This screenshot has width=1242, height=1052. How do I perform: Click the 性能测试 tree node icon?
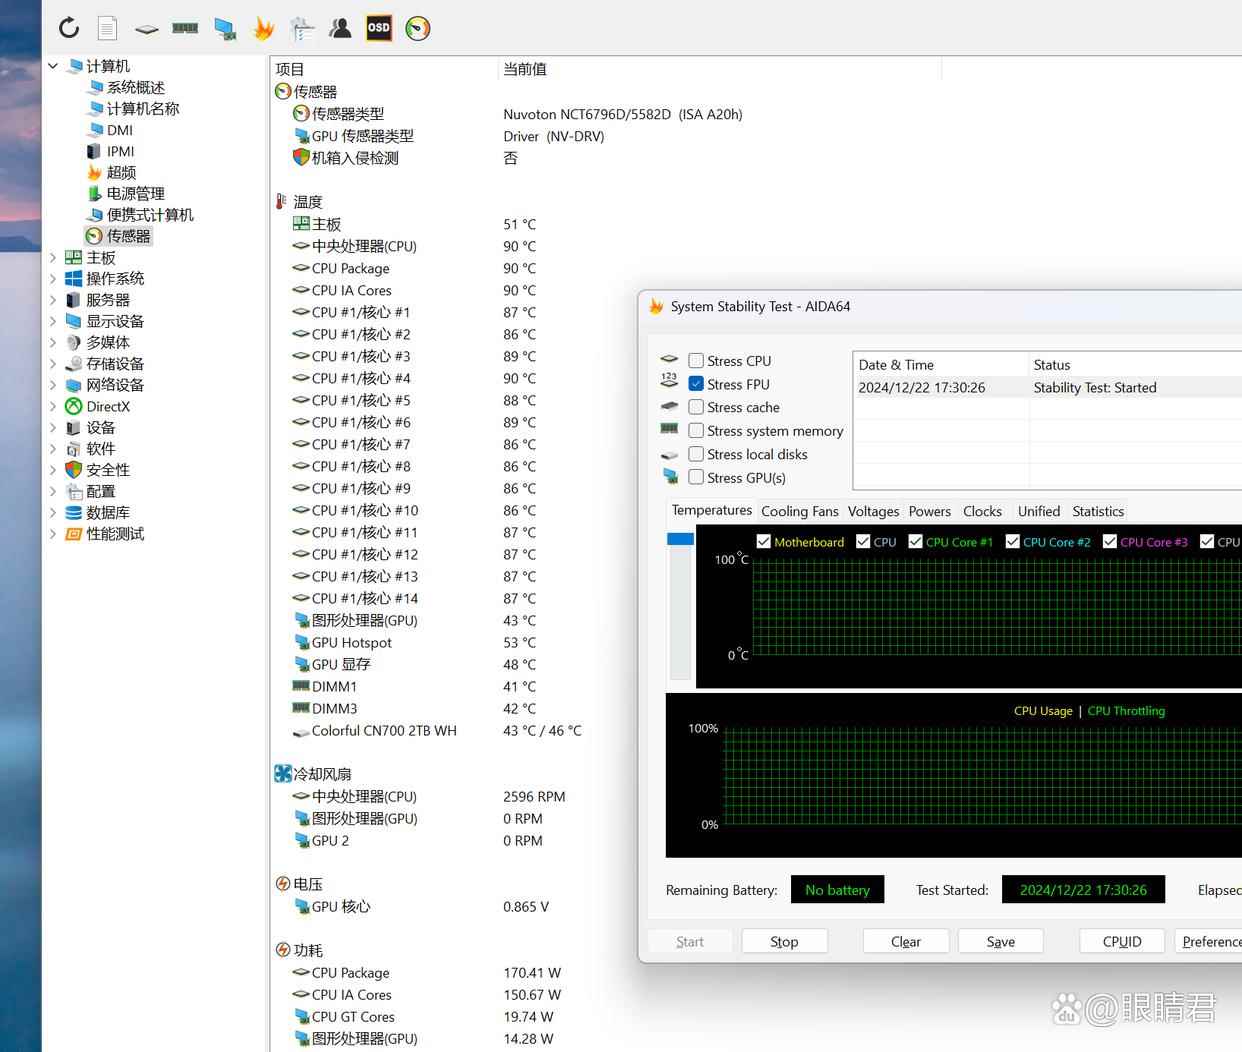tap(73, 534)
